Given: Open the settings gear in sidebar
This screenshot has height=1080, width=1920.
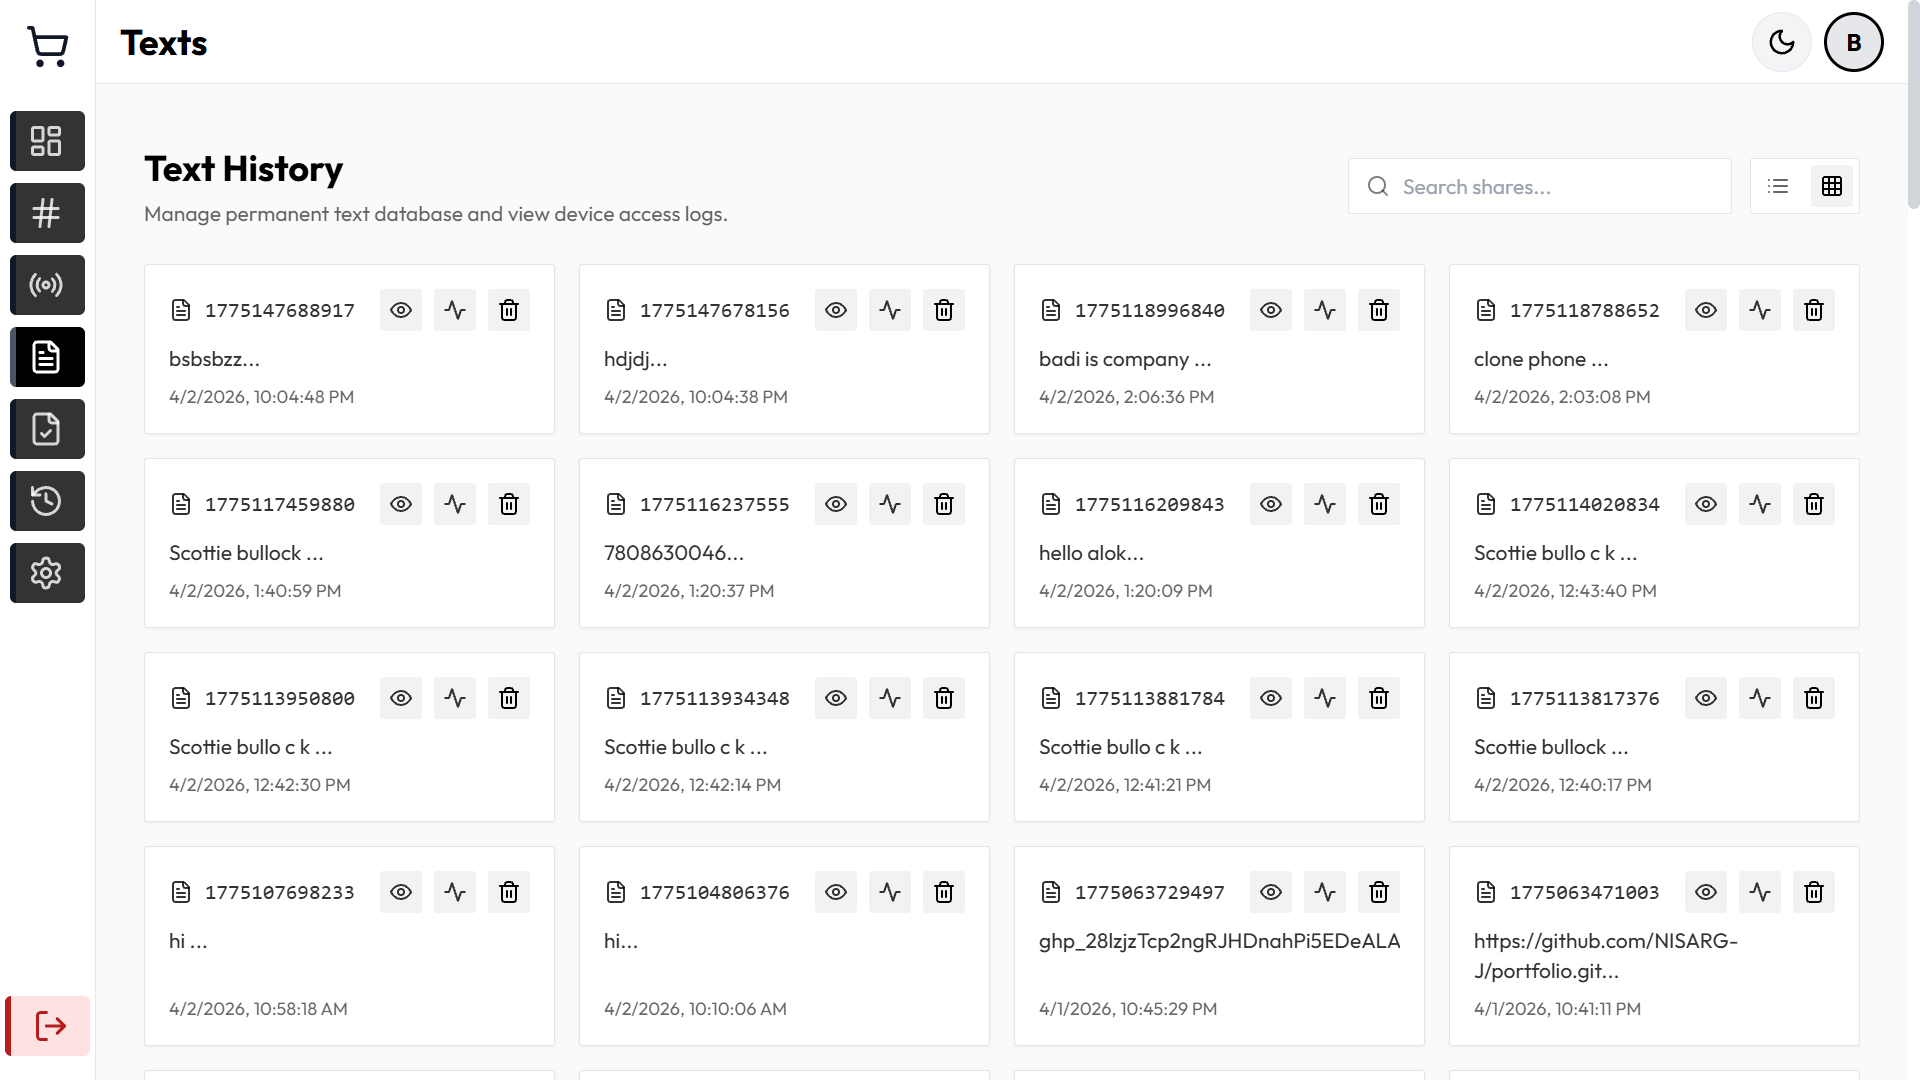Looking at the screenshot, I should (47, 573).
